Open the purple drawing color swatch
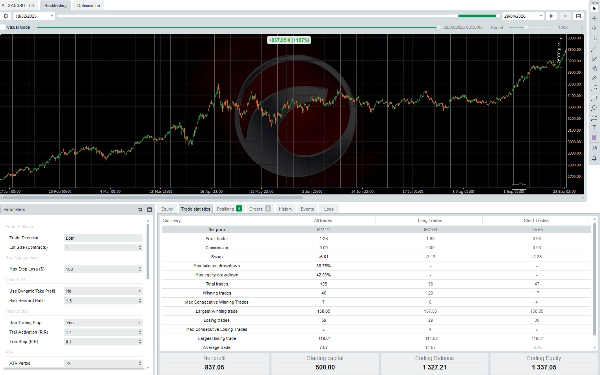600x375 pixels. point(594,138)
